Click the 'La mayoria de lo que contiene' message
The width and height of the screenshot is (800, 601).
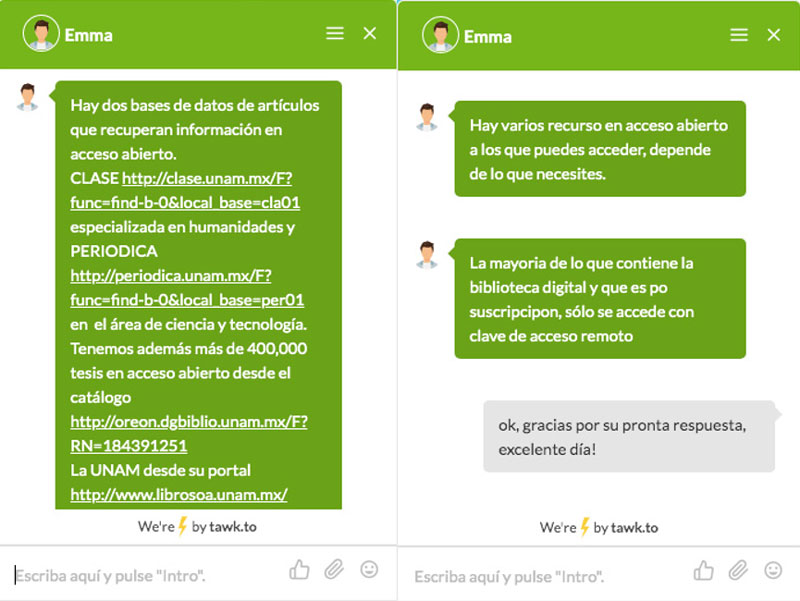pyautogui.click(x=600, y=298)
